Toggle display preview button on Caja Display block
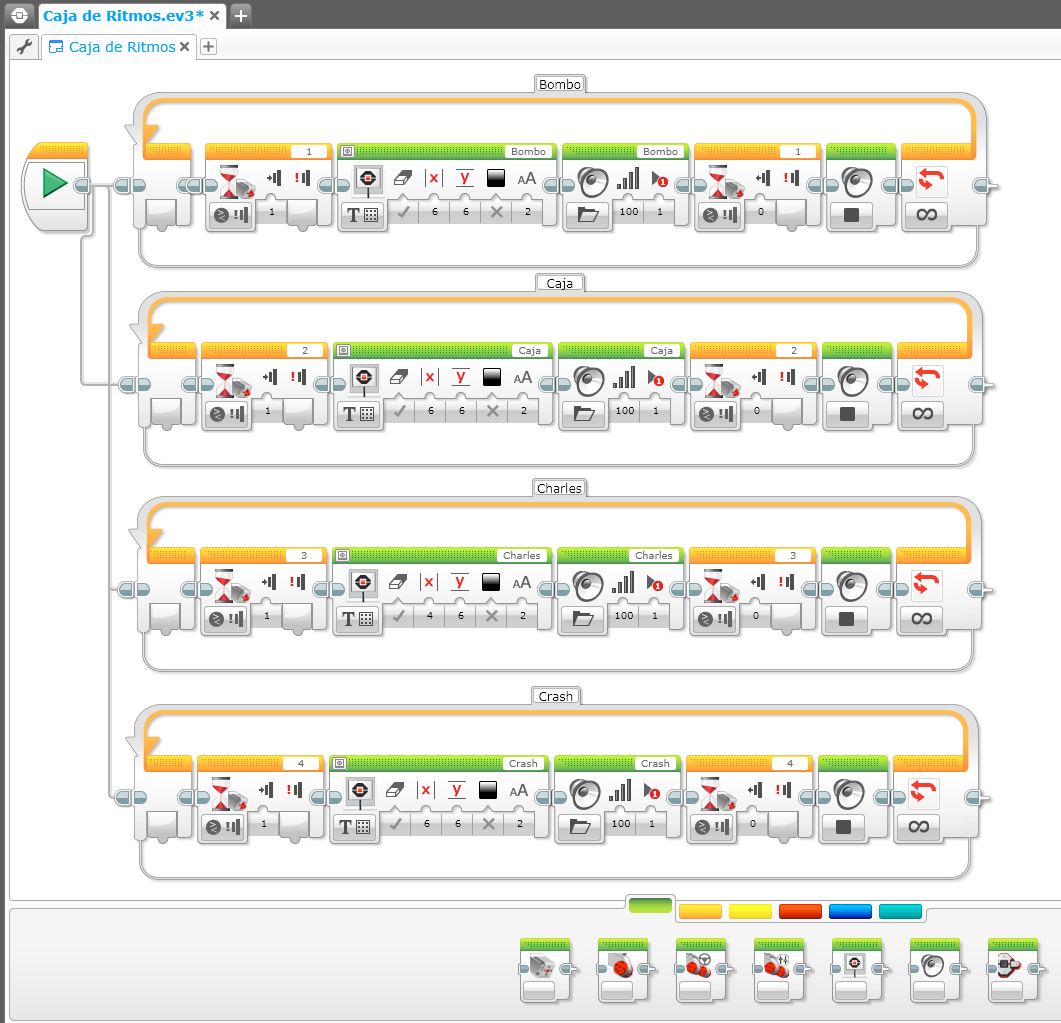1061x1023 pixels. coord(343,350)
